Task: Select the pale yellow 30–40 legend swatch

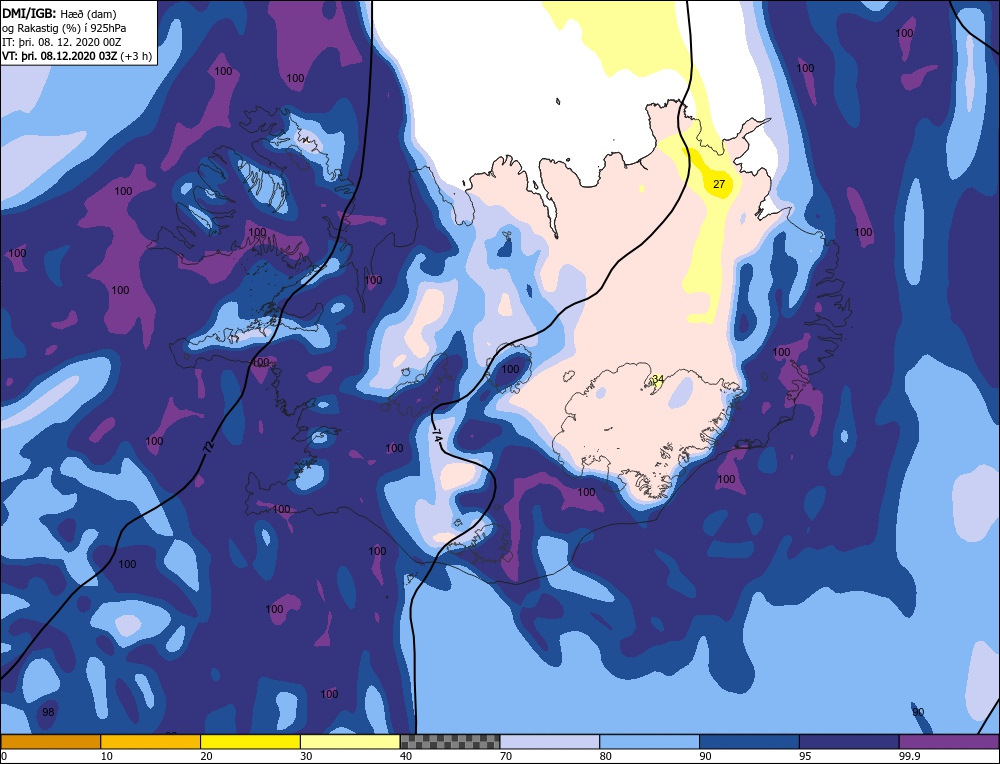Action: [350, 741]
